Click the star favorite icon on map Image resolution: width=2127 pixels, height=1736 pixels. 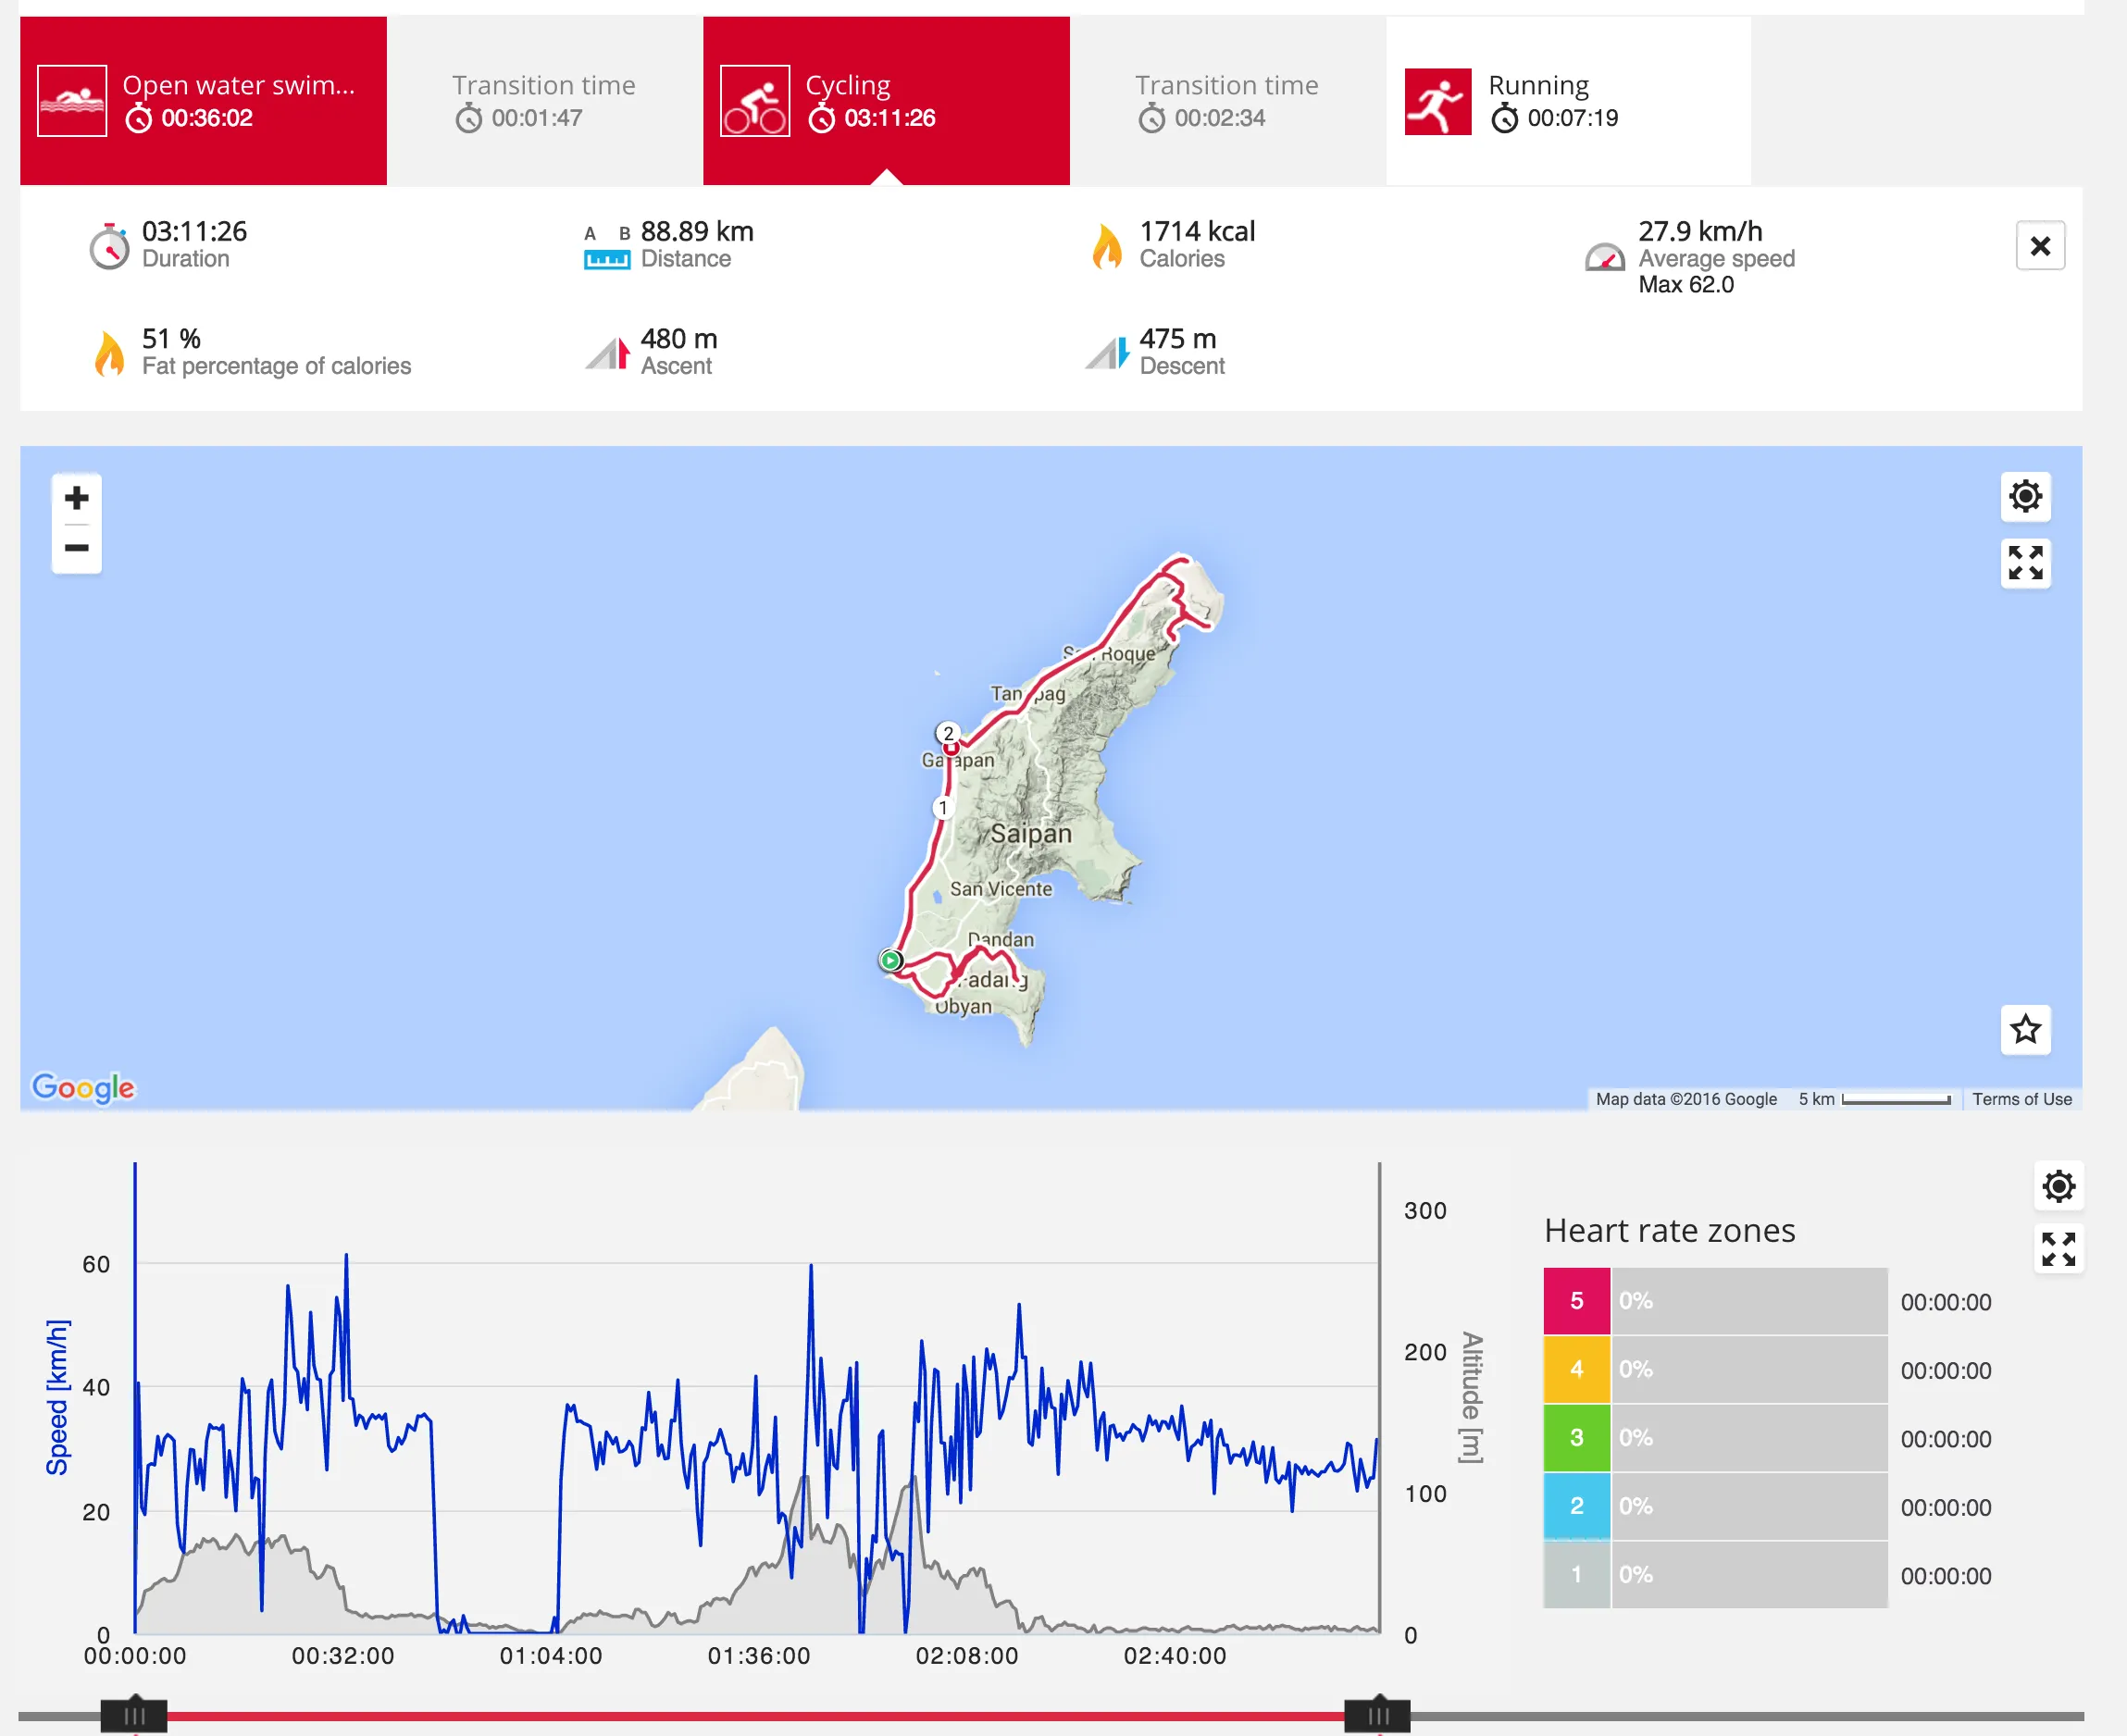2025,1029
